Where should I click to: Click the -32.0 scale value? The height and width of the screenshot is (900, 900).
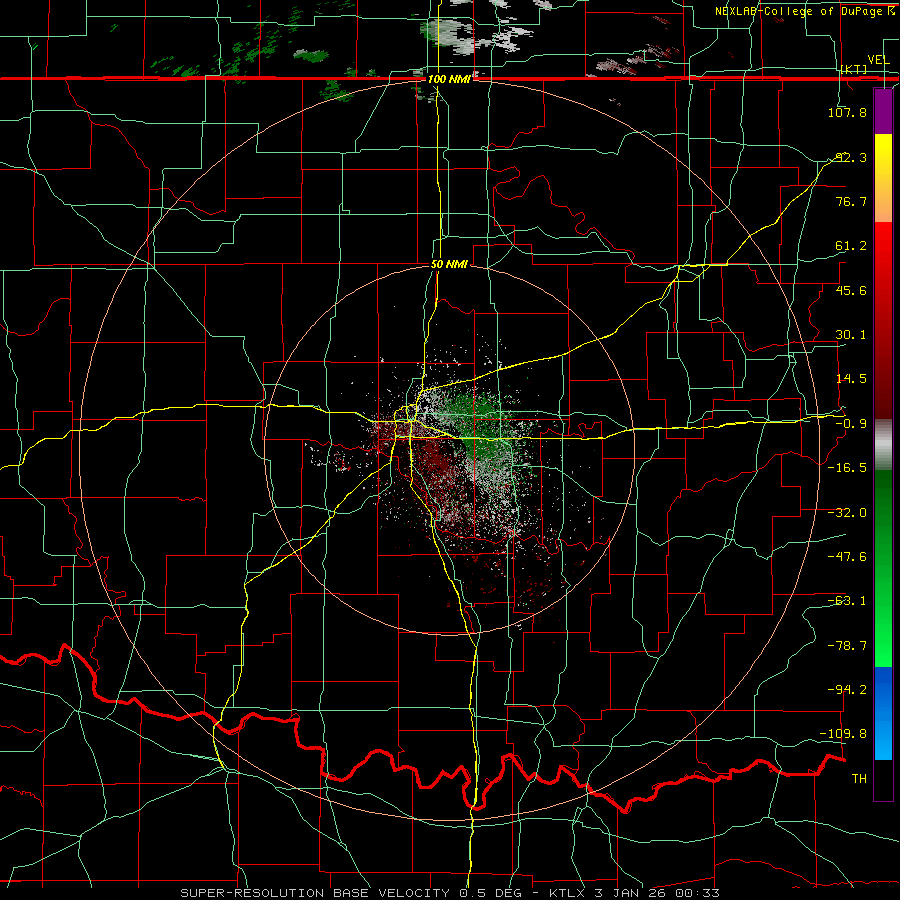tap(847, 513)
